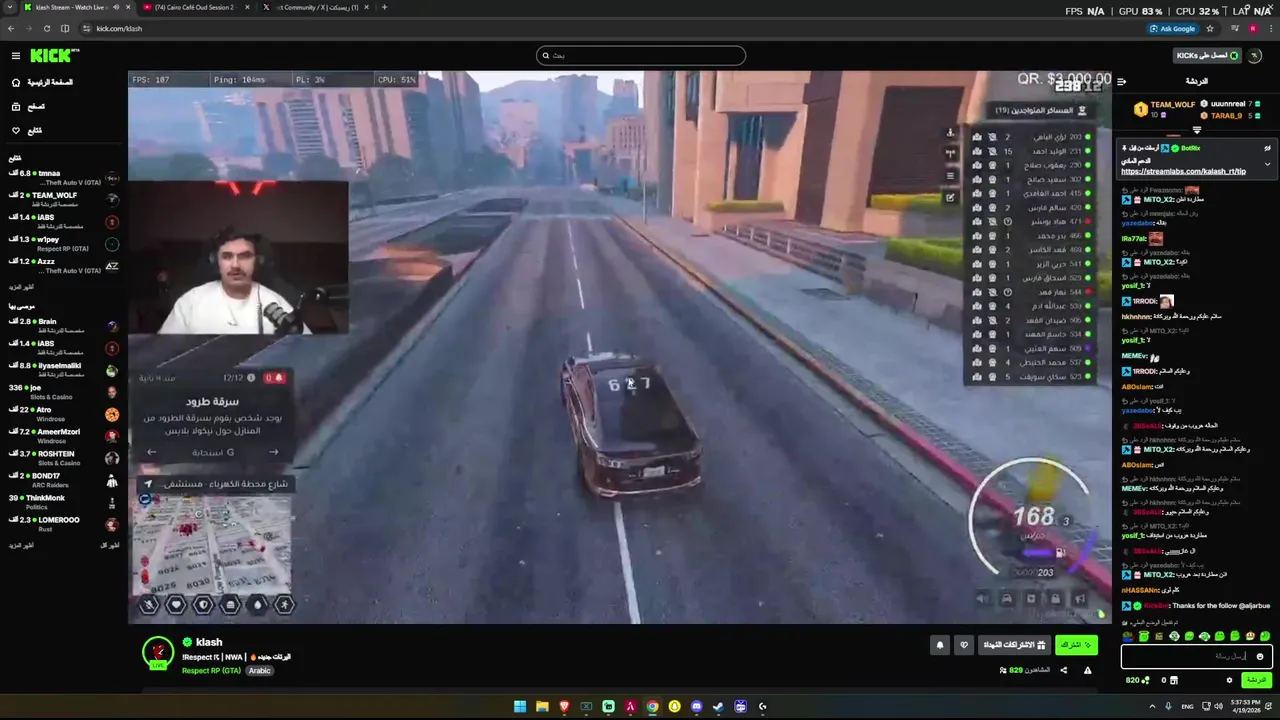Click the get KICKs button

click(1207, 56)
